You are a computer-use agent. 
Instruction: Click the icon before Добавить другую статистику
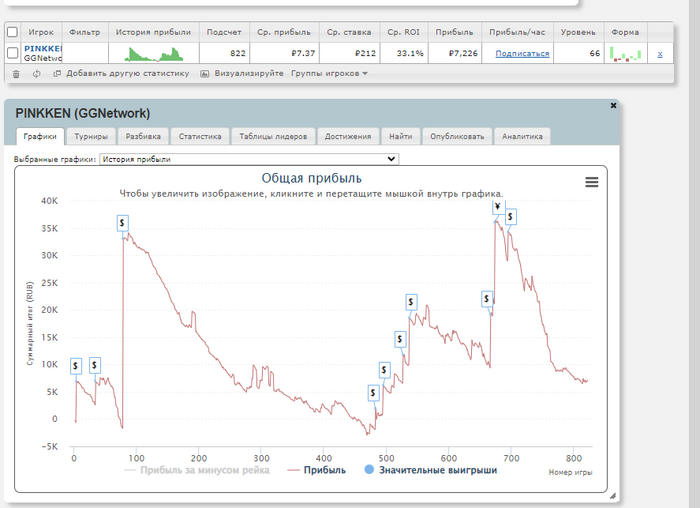(57, 74)
